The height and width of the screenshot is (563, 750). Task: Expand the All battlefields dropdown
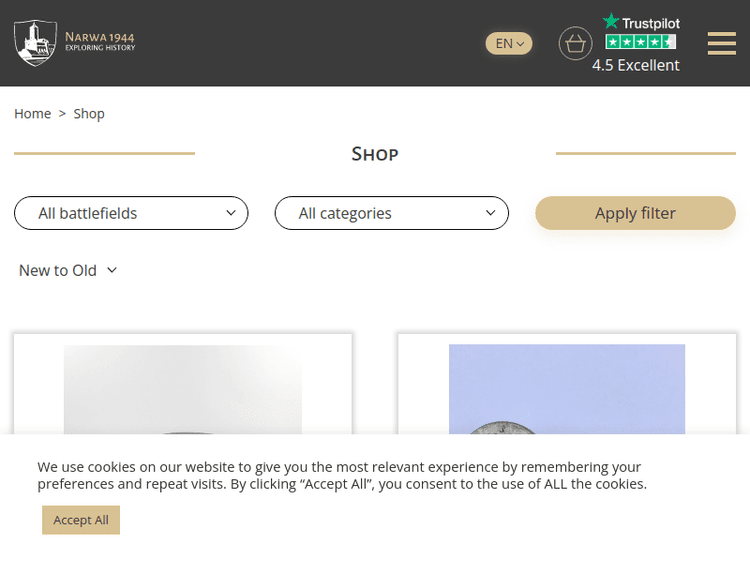(x=130, y=213)
